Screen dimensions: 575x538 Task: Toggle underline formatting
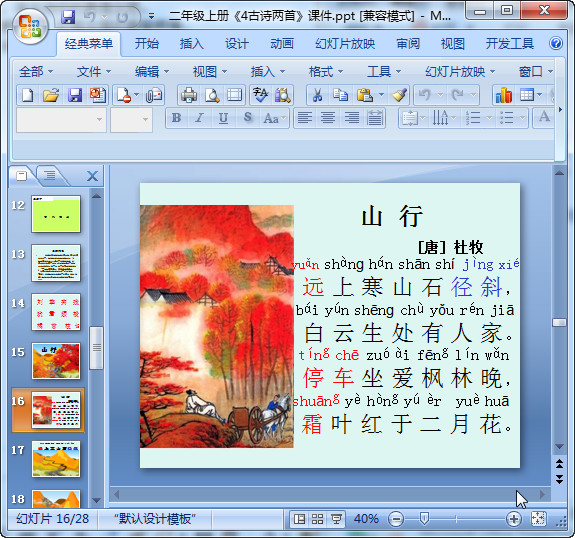coord(223,118)
